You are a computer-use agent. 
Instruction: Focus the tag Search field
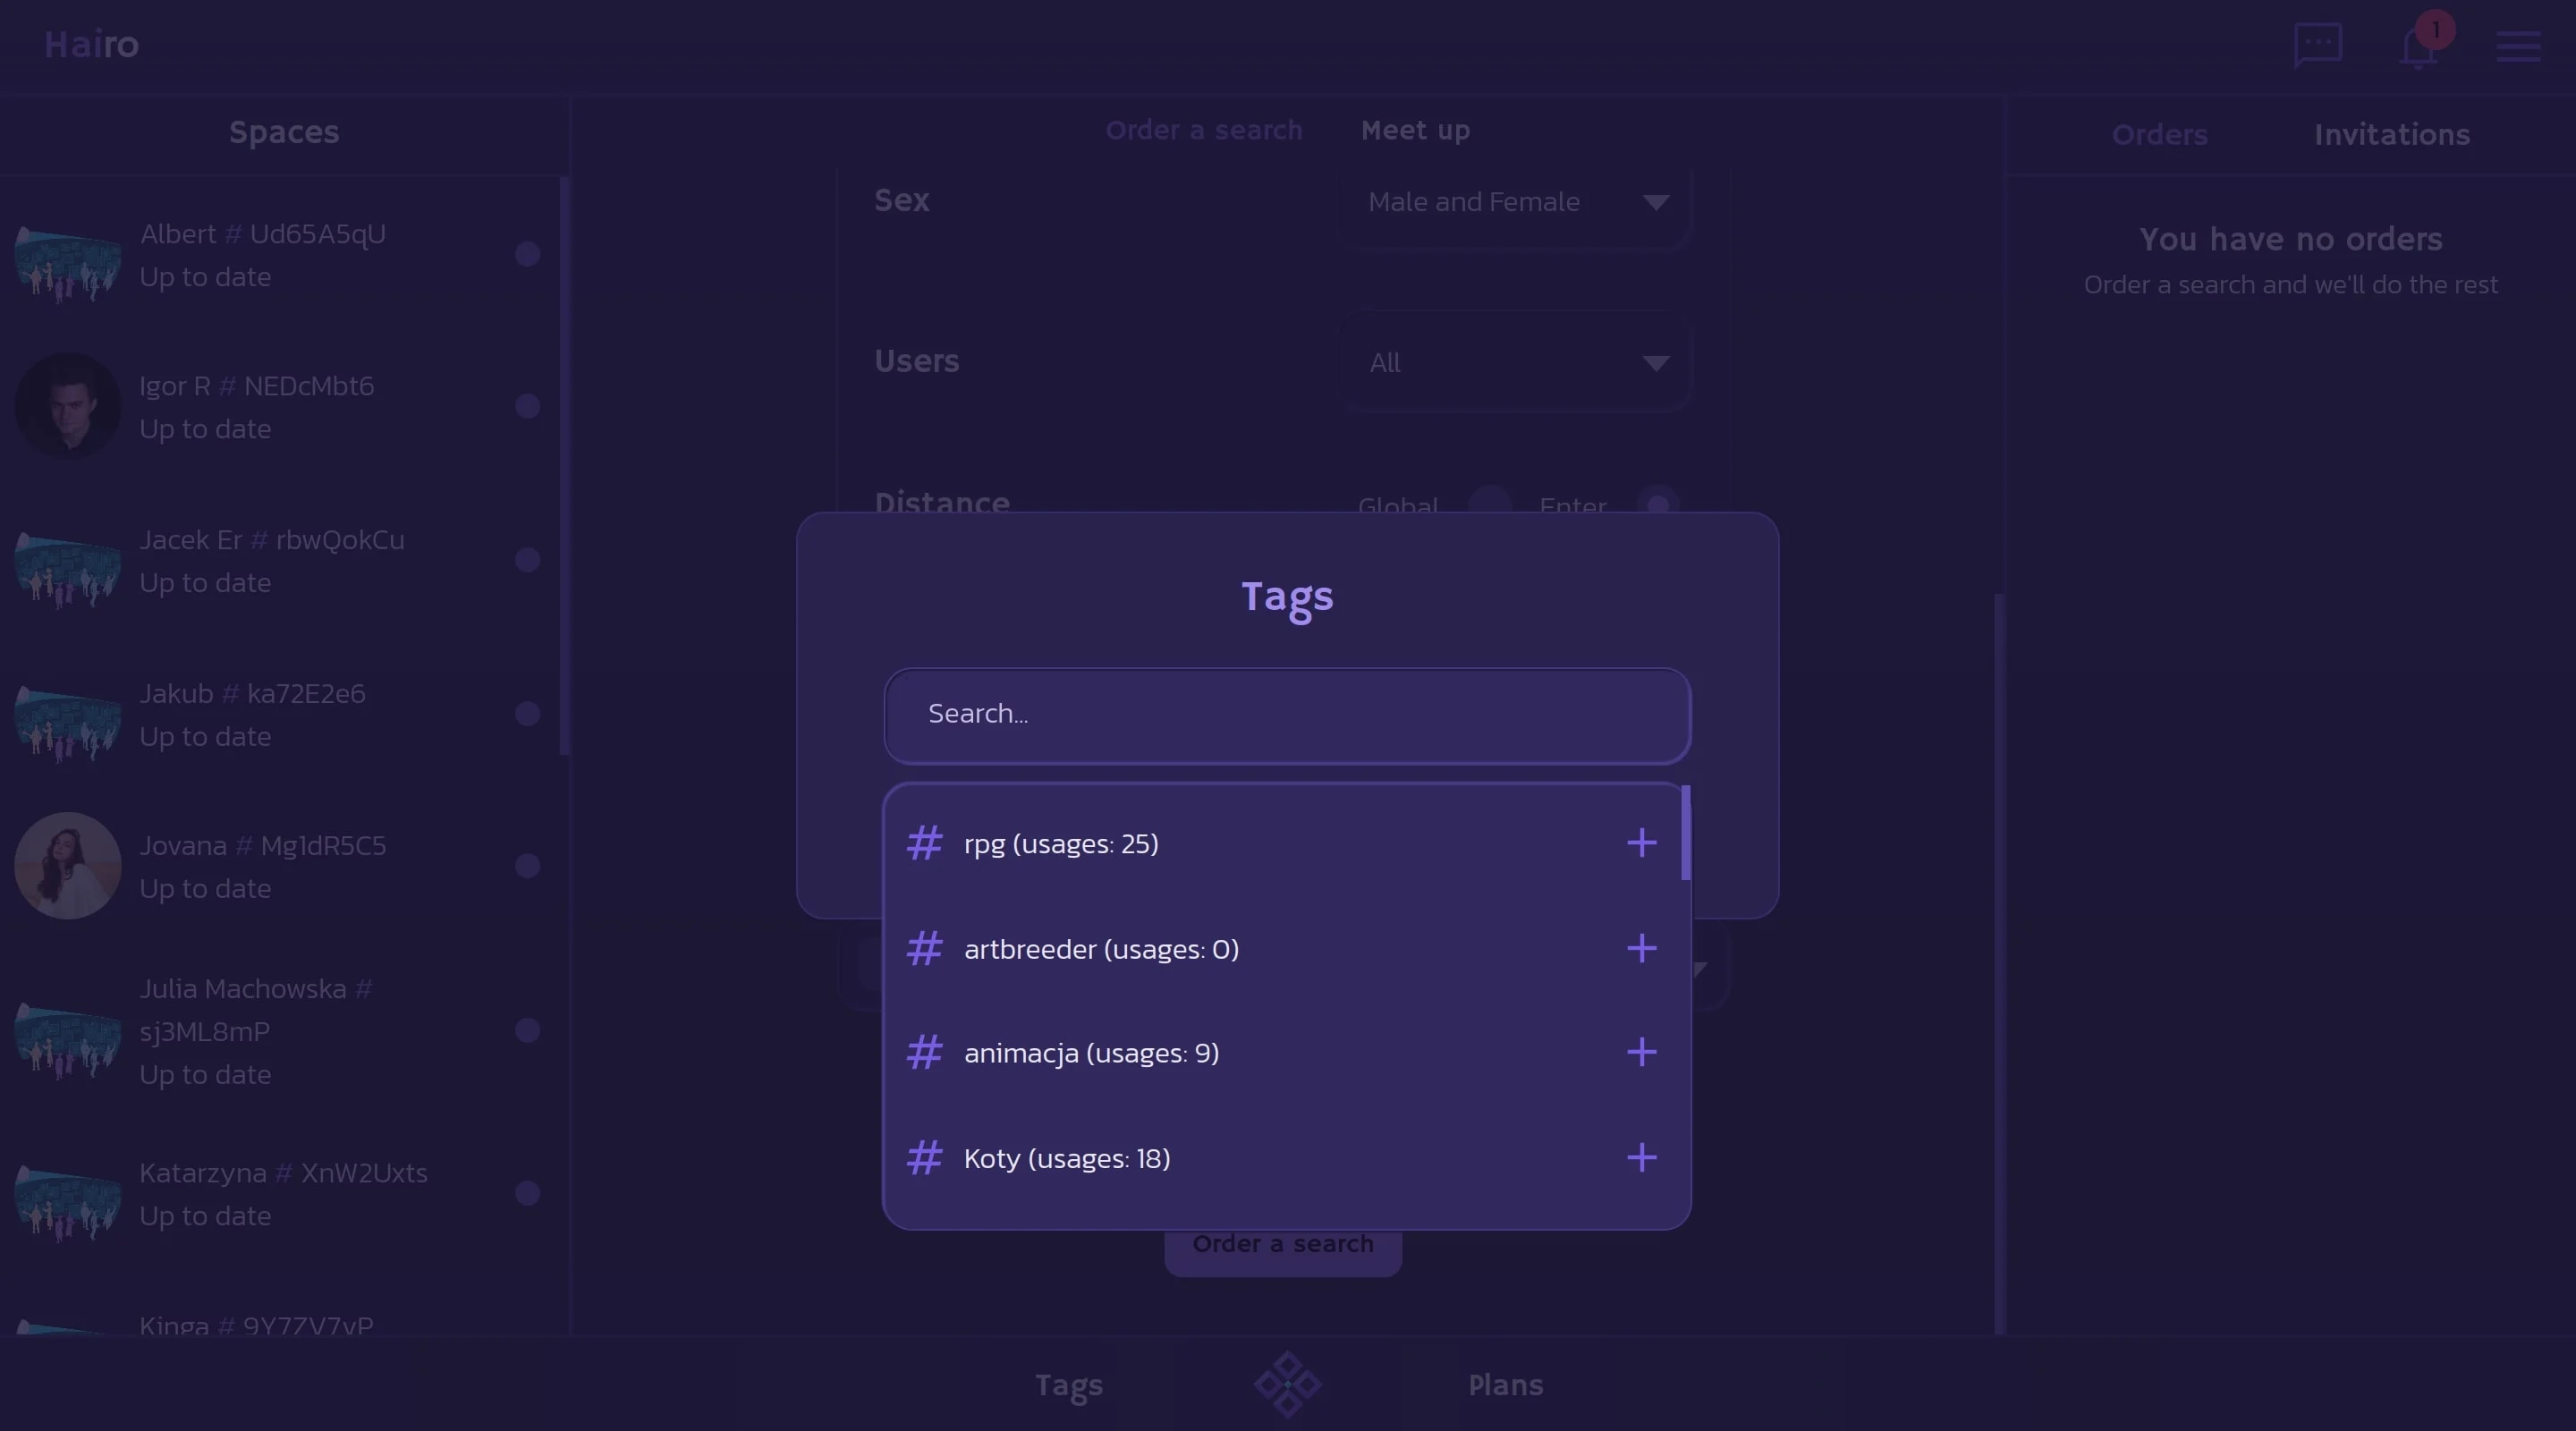tap(1287, 715)
